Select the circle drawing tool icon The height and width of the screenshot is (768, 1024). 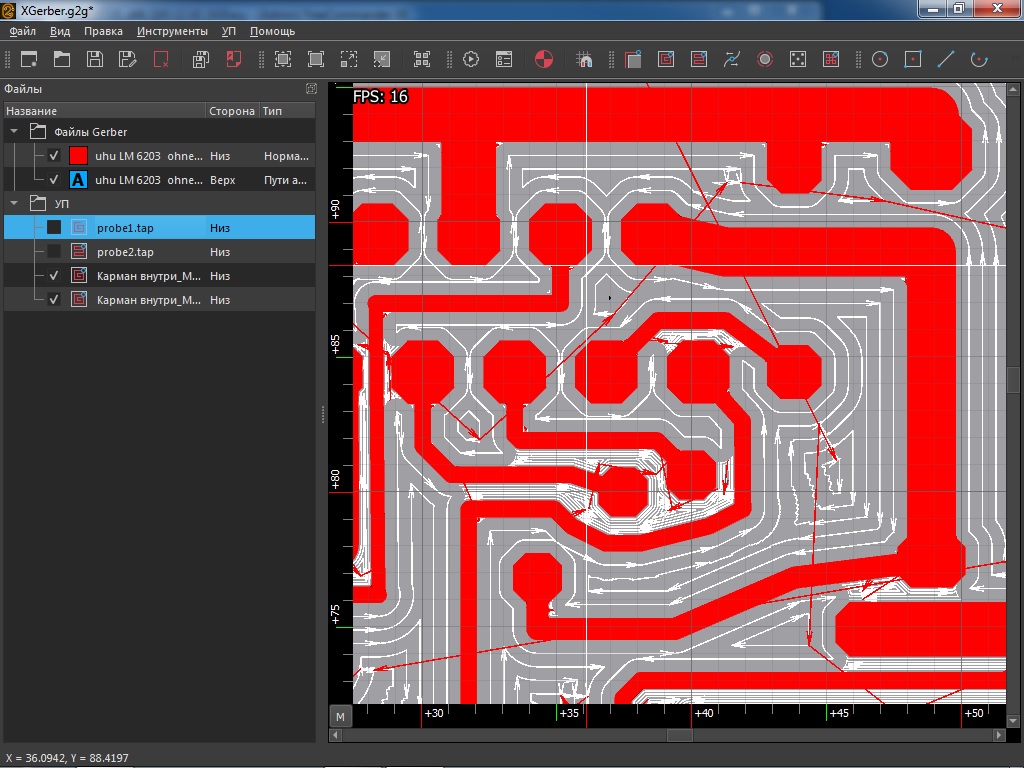tap(880, 59)
